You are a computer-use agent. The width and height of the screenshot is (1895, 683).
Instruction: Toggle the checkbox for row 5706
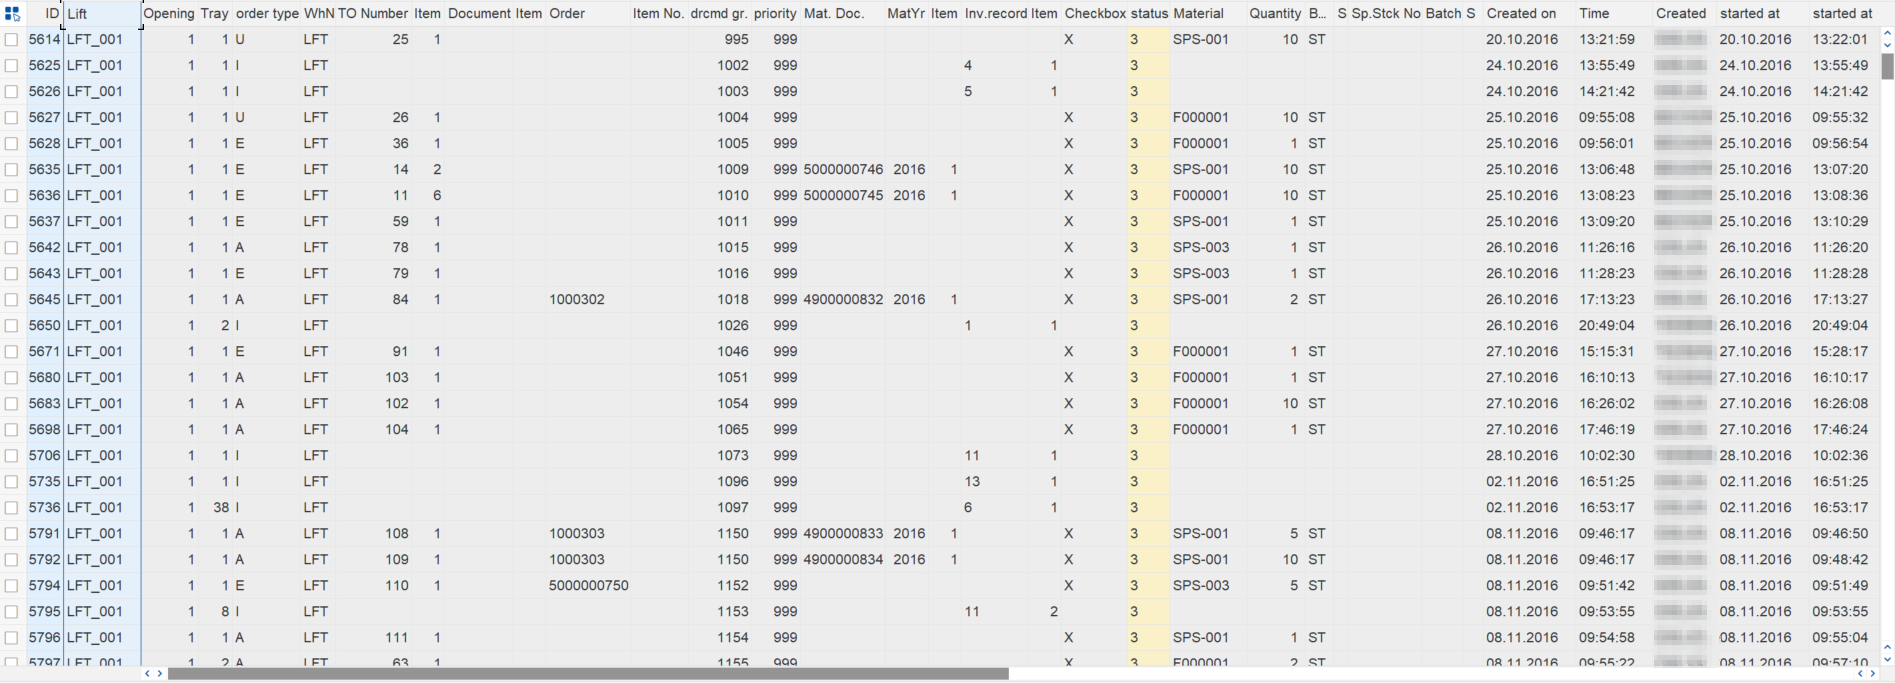[11, 456]
